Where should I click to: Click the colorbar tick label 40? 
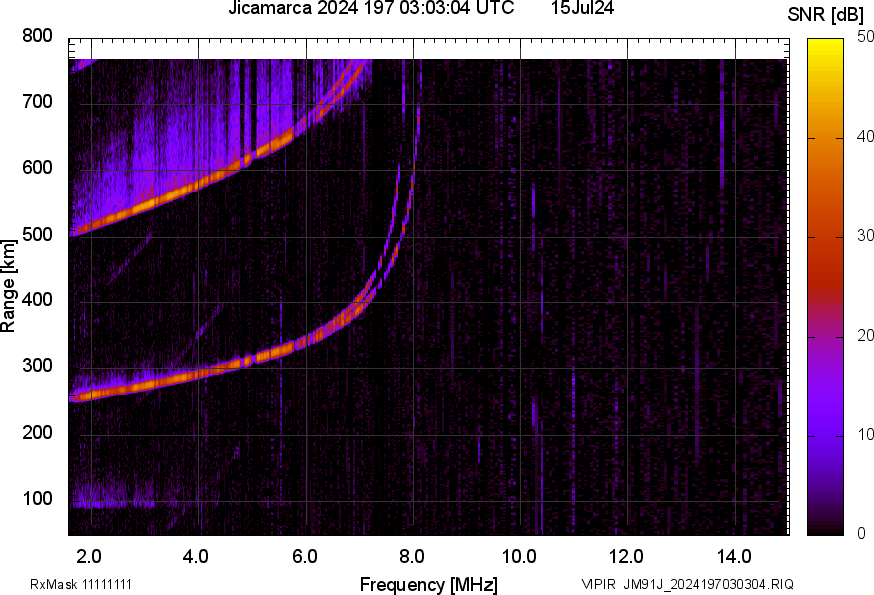pyautogui.click(x=866, y=136)
